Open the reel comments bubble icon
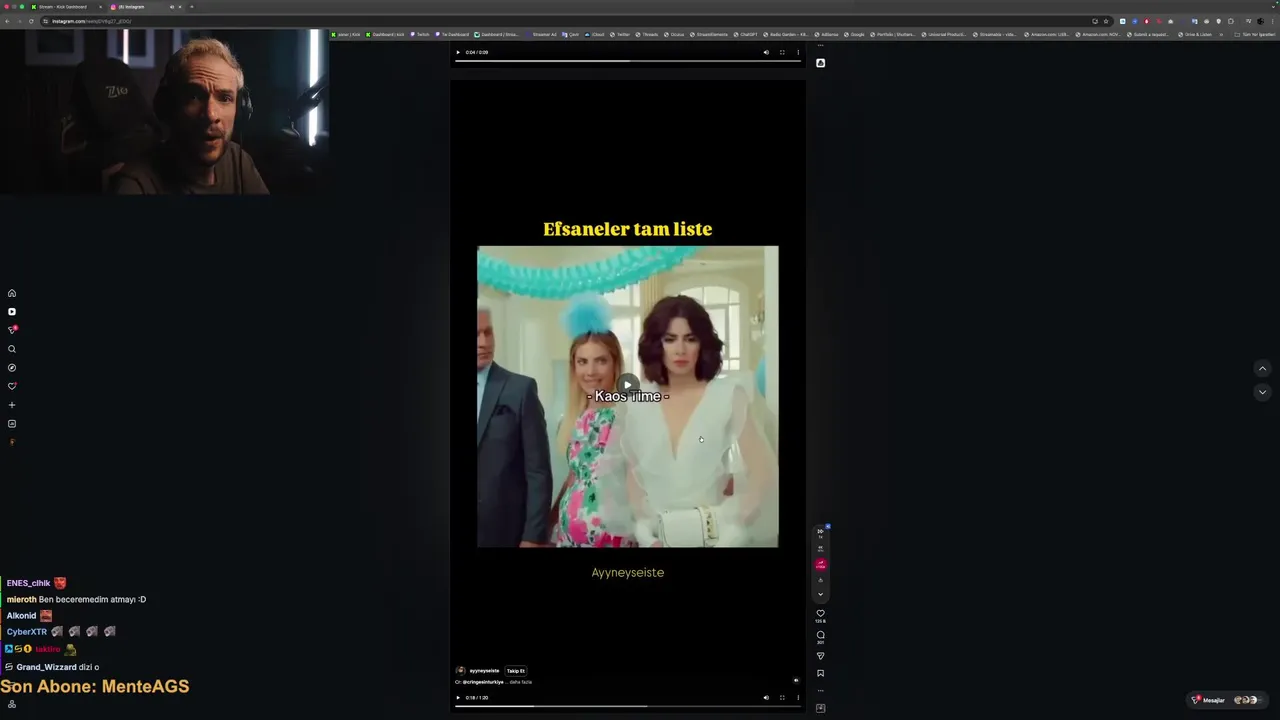The image size is (1280, 720). click(x=820, y=634)
